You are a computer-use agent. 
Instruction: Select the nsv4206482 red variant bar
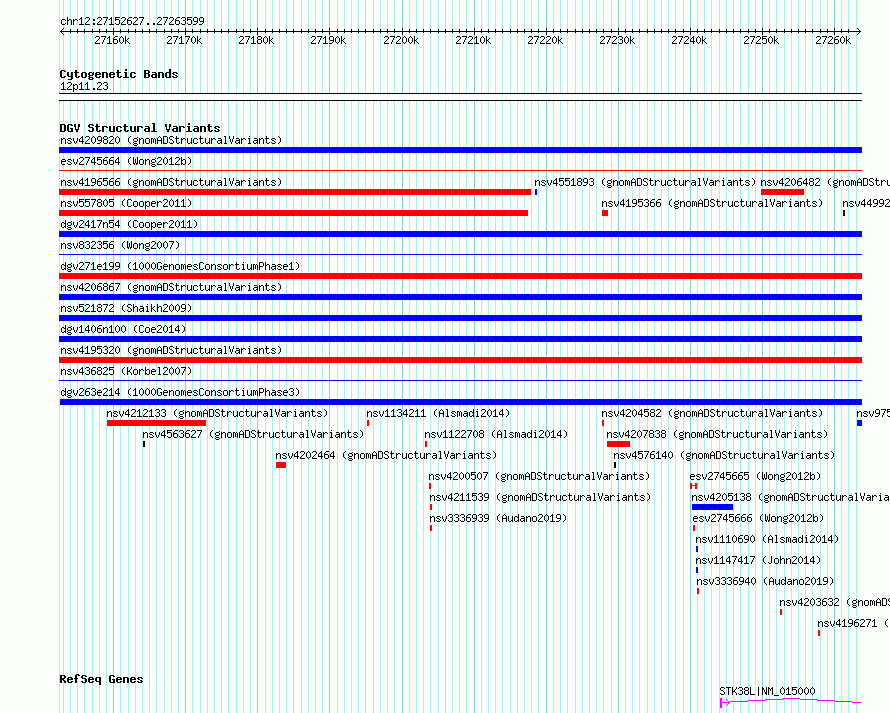click(x=782, y=192)
